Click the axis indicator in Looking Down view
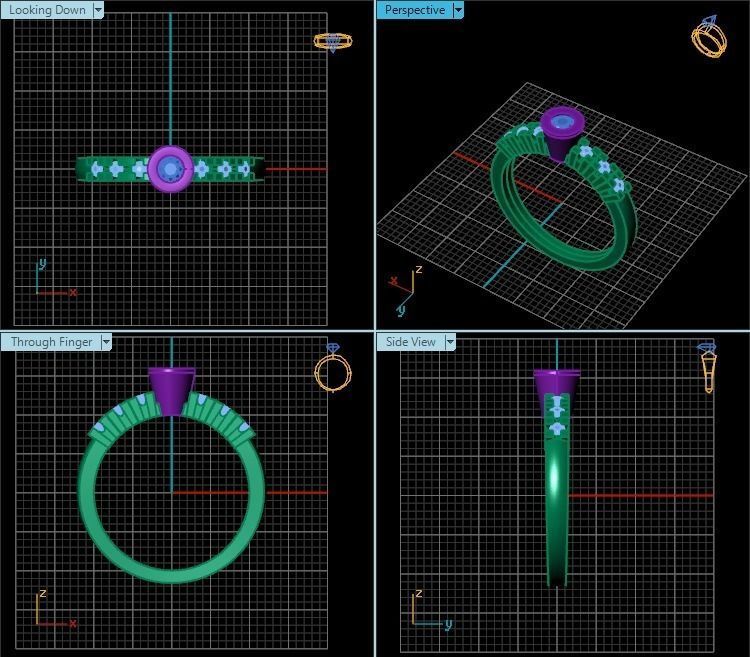750x657 pixels. [56, 278]
